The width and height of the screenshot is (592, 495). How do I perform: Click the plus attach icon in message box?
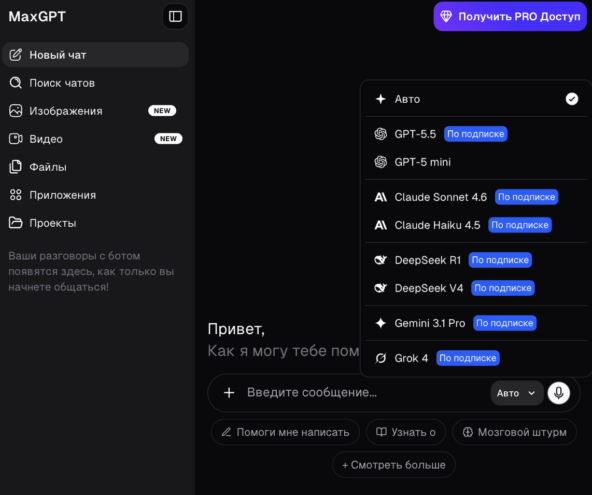pyautogui.click(x=229, y=393)
